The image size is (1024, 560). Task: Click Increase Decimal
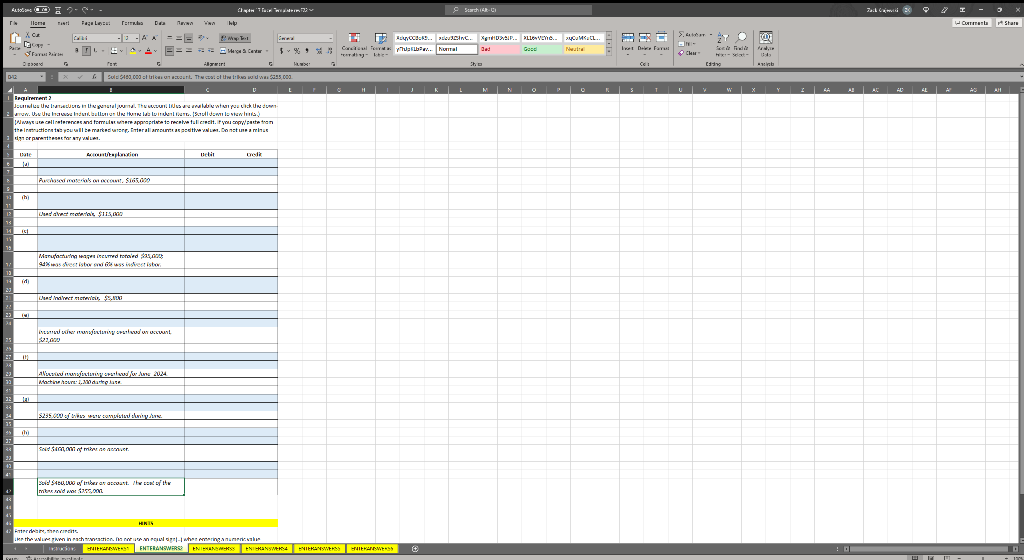(x=319, y=51)
